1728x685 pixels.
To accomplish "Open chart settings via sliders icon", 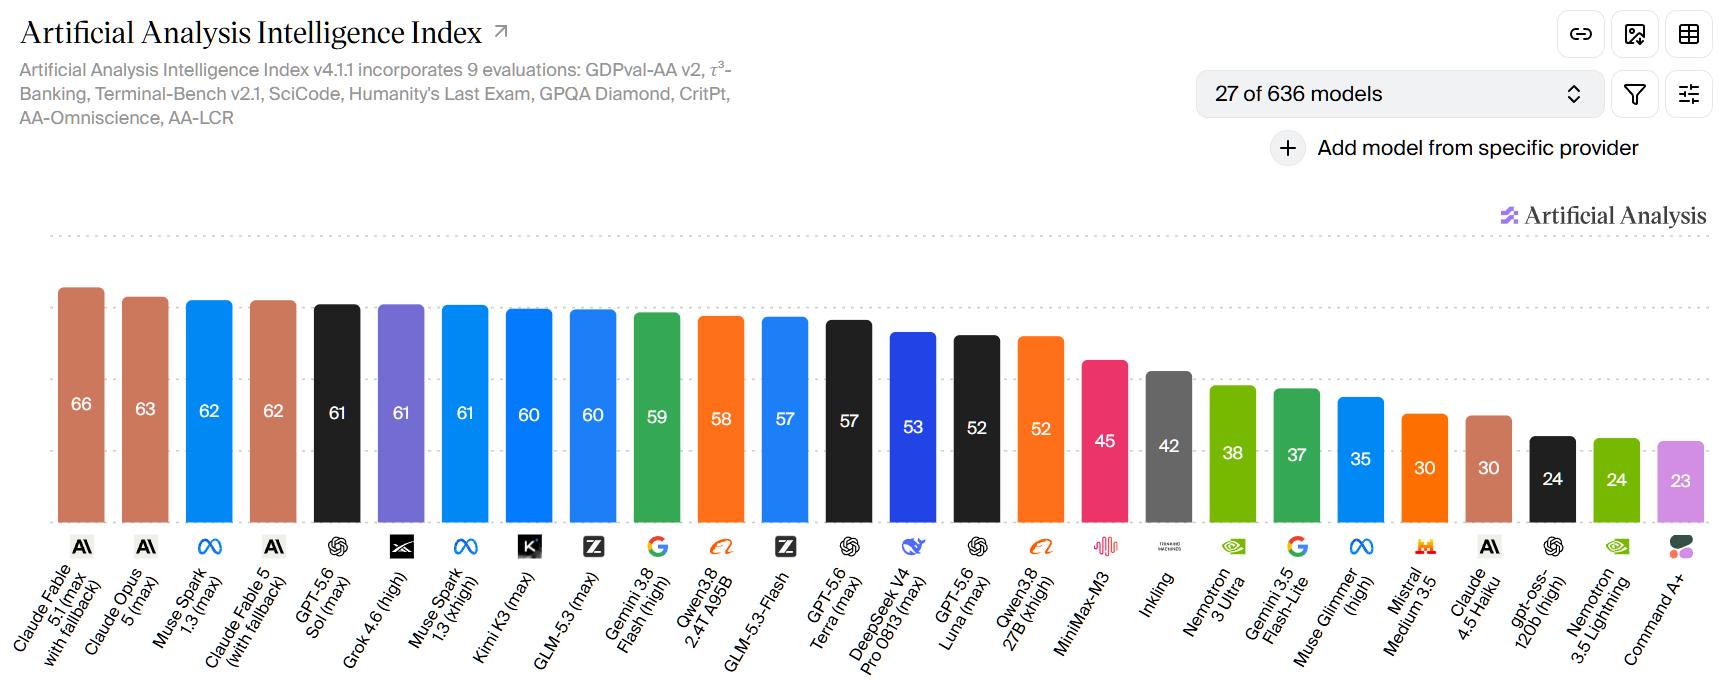I will tap(1689, 94).
